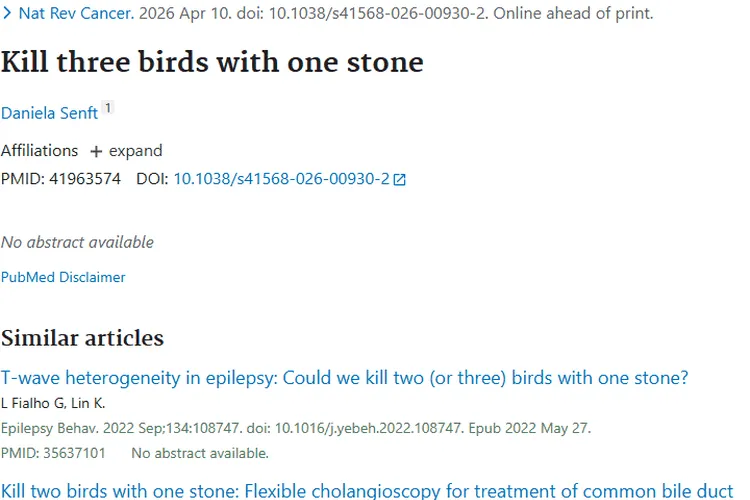Image resolution: width=750 pixels, height=500 pixels.
Task: Click the "Kill three birds with one stone" title
Action: (x=212, y=62)
